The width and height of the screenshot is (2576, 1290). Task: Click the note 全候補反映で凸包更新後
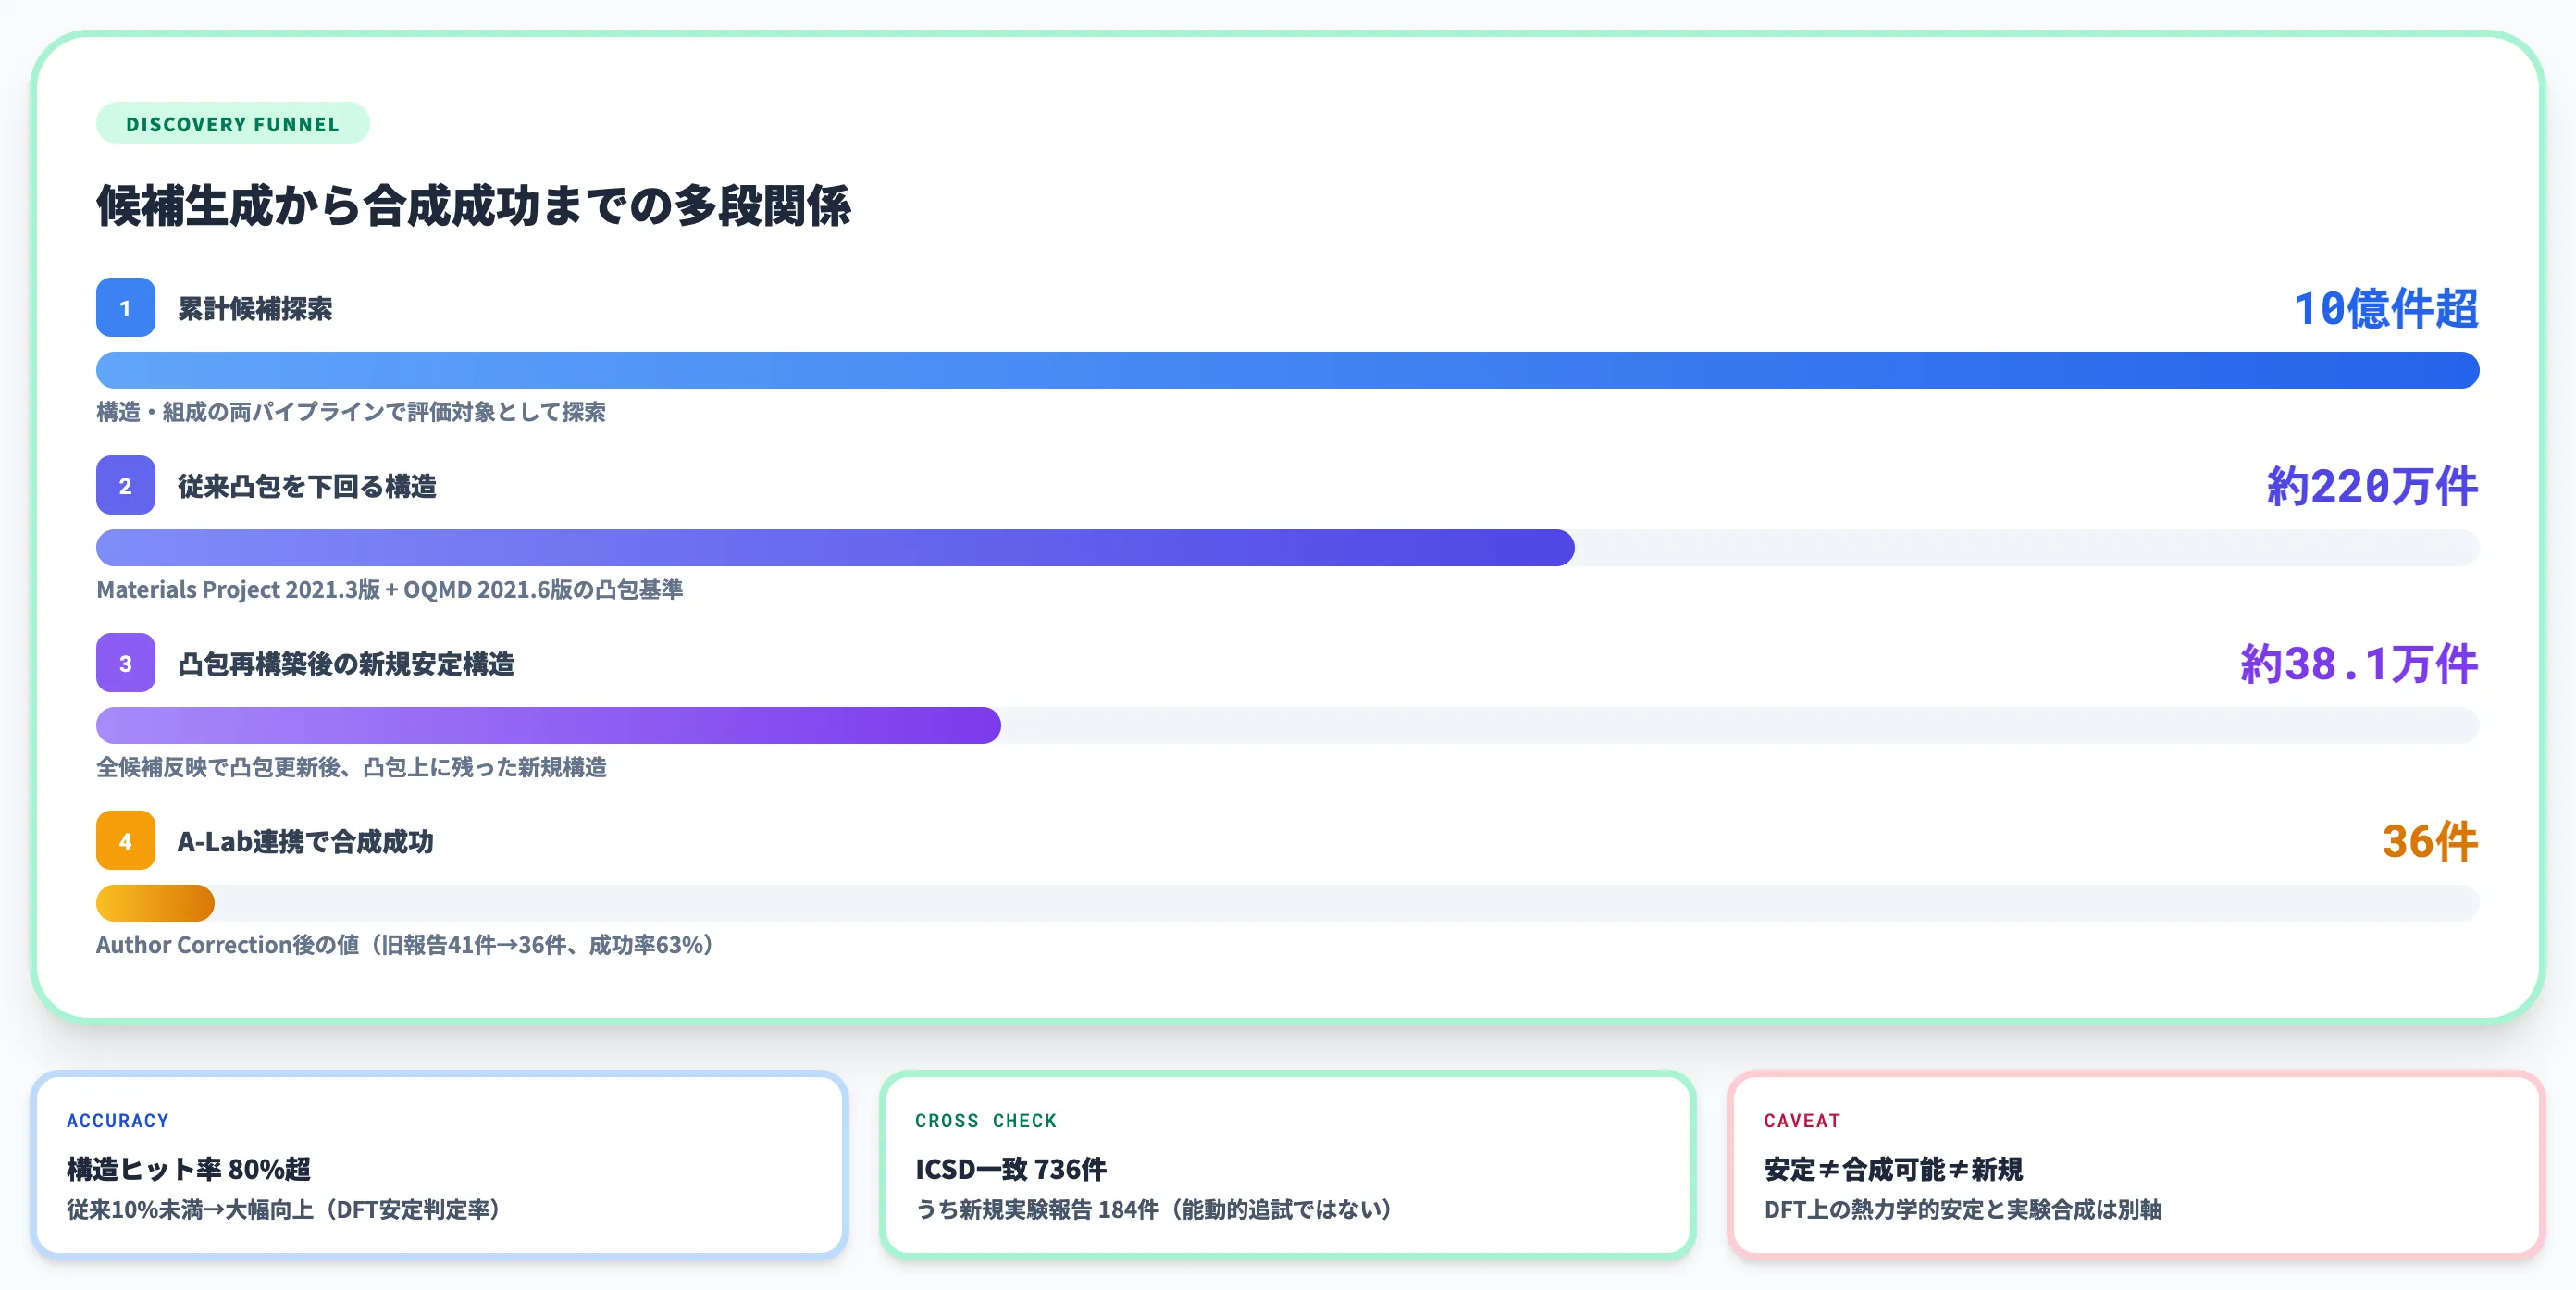coord(352,767)
